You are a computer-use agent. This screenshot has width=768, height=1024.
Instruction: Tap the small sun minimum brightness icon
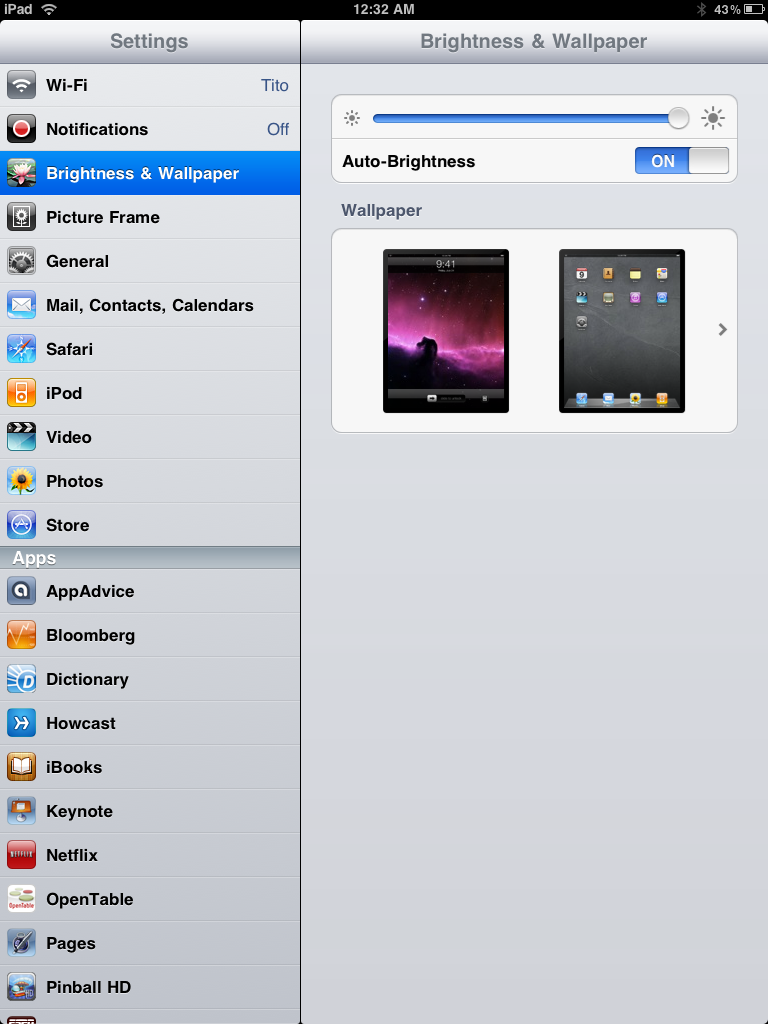(x=352, y=118)
